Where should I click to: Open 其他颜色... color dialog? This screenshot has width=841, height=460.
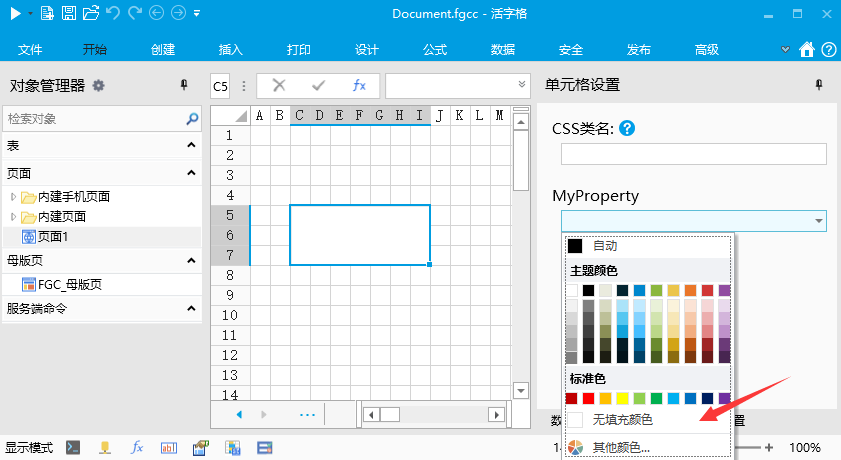tap(649, 447)
